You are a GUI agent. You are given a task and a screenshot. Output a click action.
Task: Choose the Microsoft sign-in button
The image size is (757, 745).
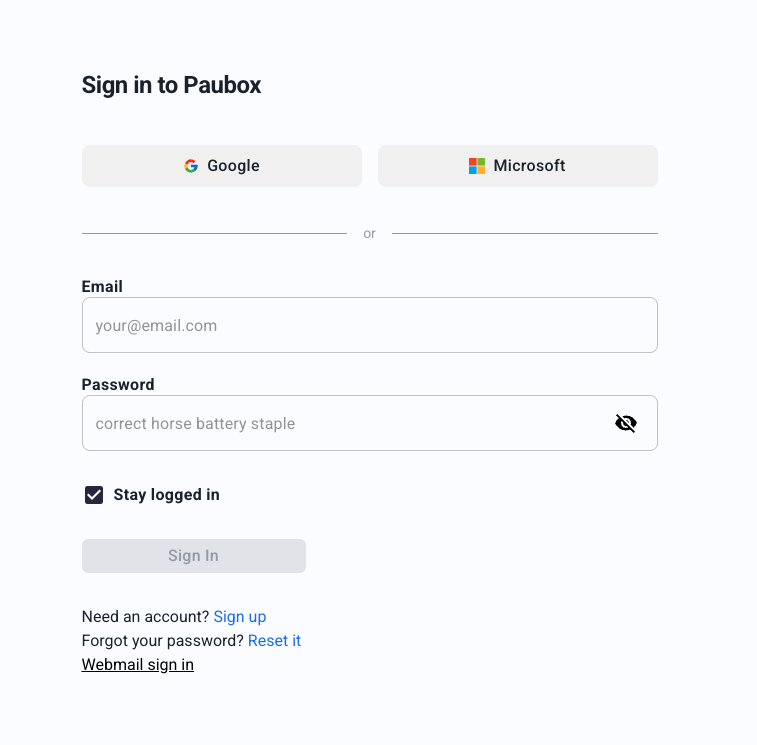point(518,166)
